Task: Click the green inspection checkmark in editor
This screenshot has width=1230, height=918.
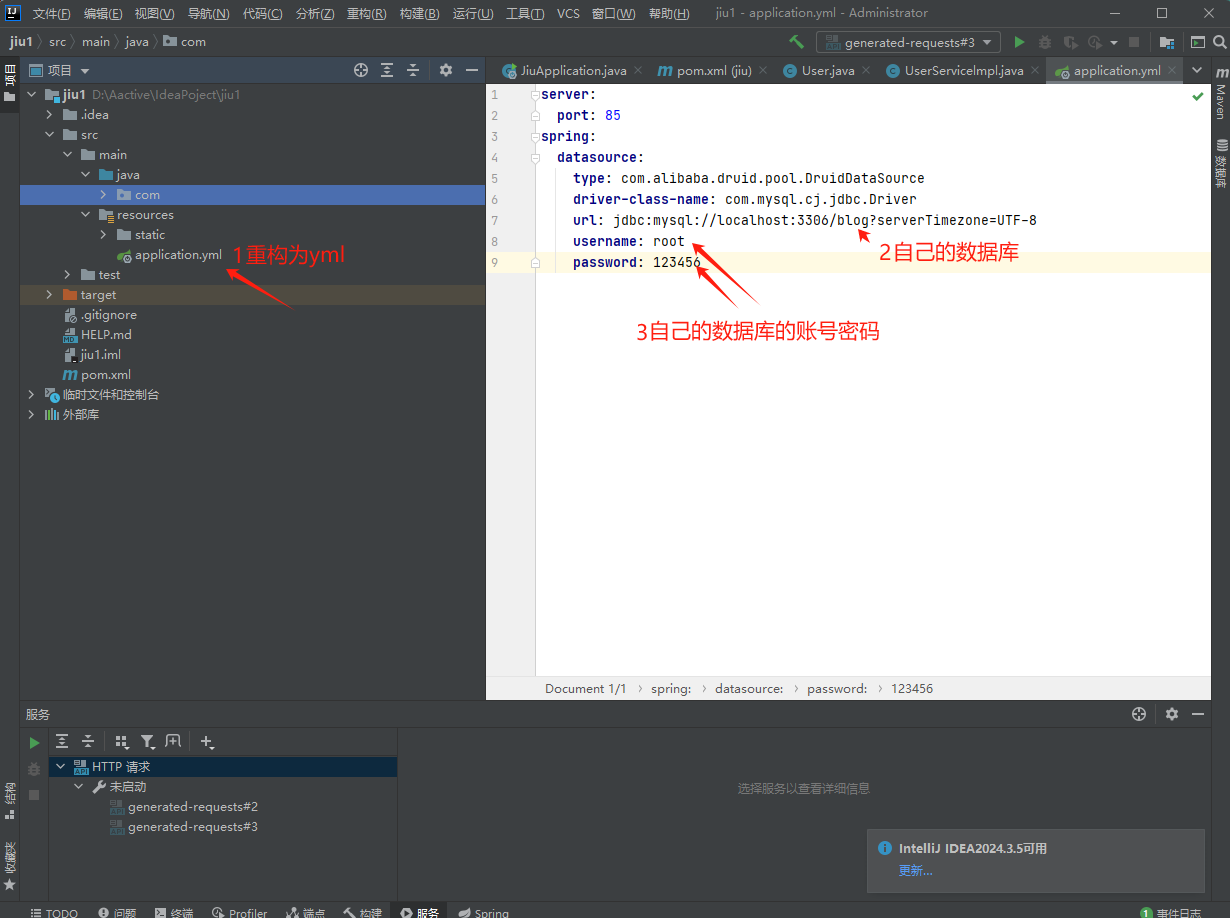Action: [x=1198, y=96]
